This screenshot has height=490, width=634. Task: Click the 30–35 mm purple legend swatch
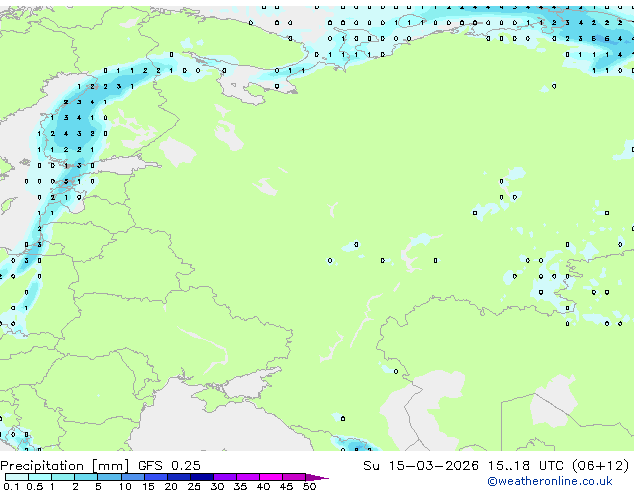tap(225, 477)
